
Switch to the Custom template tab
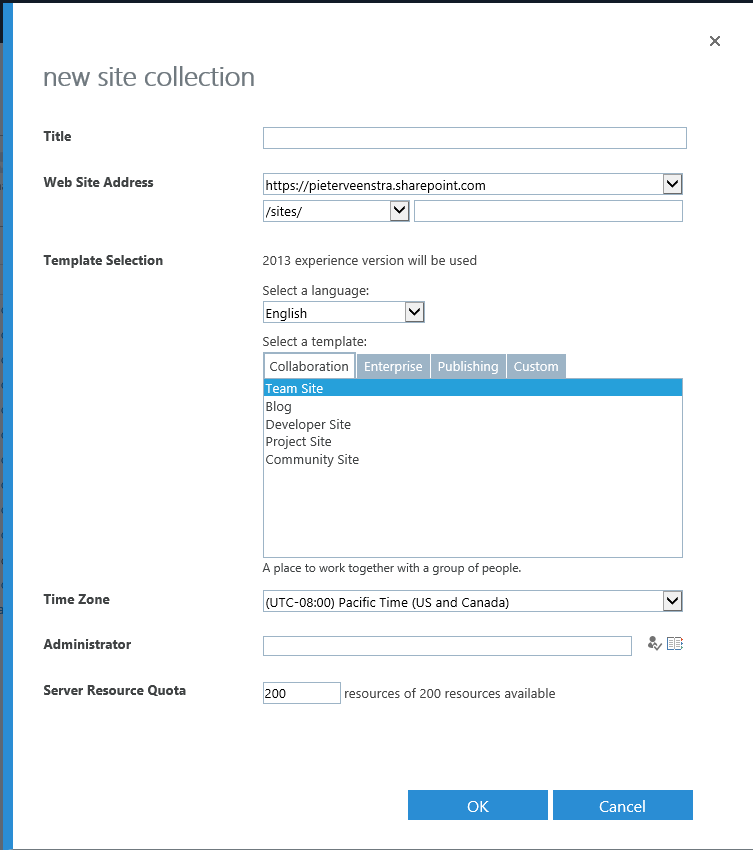point(536,366)
